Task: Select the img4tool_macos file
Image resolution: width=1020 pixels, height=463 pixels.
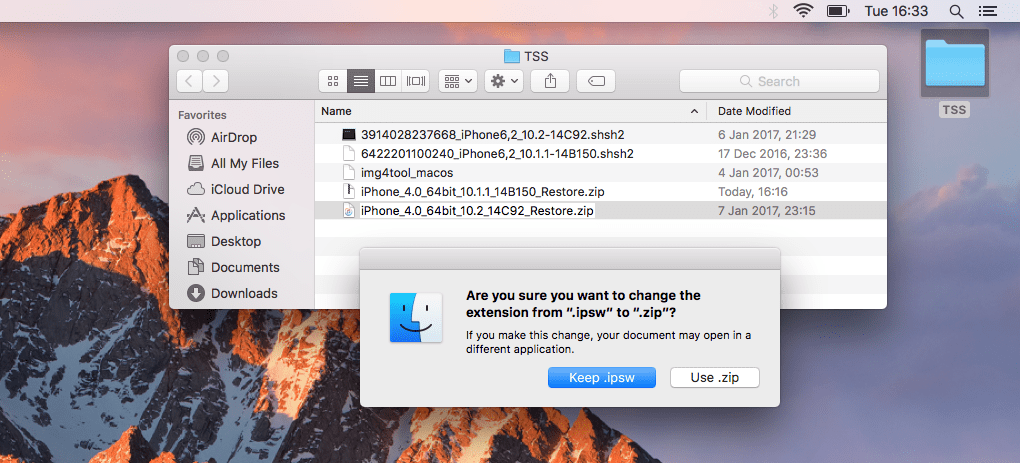Action: pyautogui.click(x=407, y=172)
